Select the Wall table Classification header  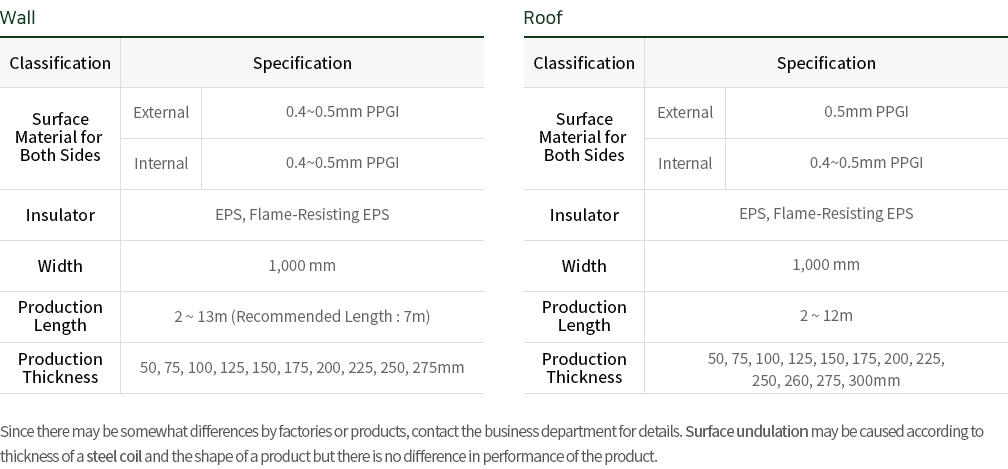tap(60, 63)
